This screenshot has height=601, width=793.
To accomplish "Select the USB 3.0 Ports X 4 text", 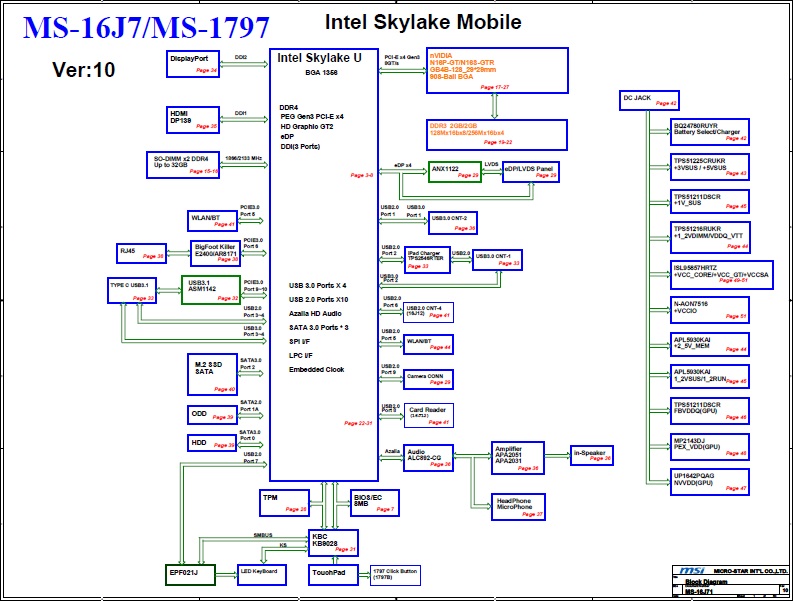I will (x=318, y=285).
